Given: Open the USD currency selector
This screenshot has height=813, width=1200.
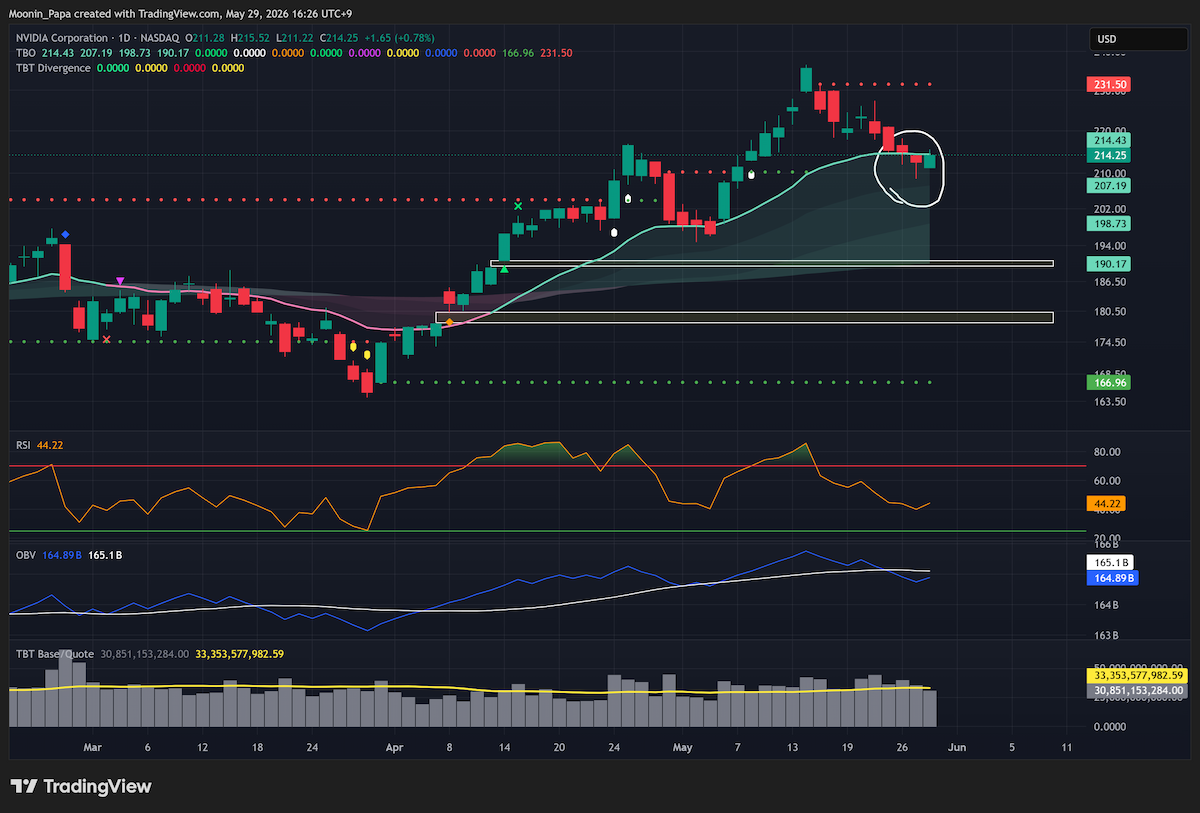Looking at the screenshot, I should 1138,39.
